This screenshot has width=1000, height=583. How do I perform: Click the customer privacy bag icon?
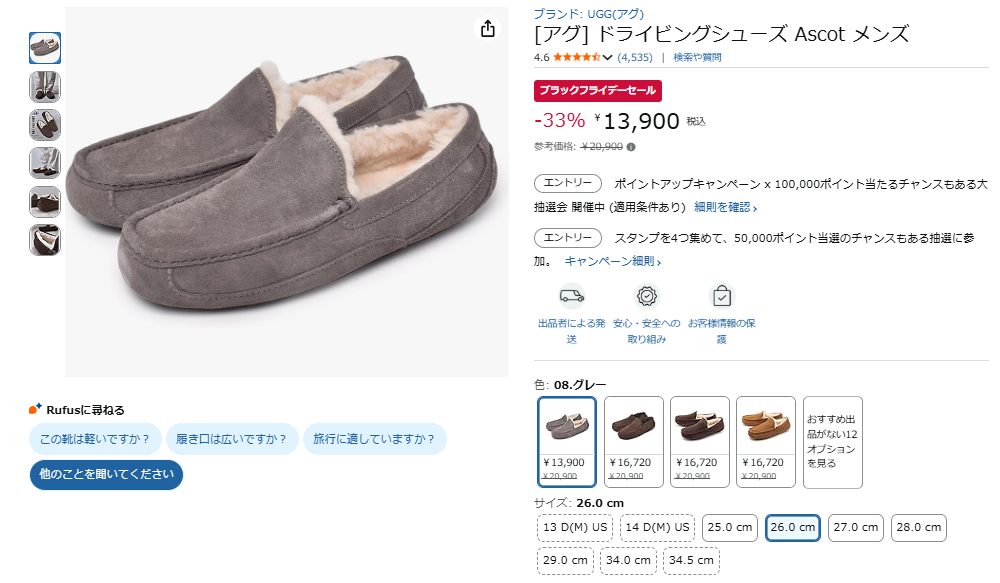pyautogui.click(x=721, y=296)
